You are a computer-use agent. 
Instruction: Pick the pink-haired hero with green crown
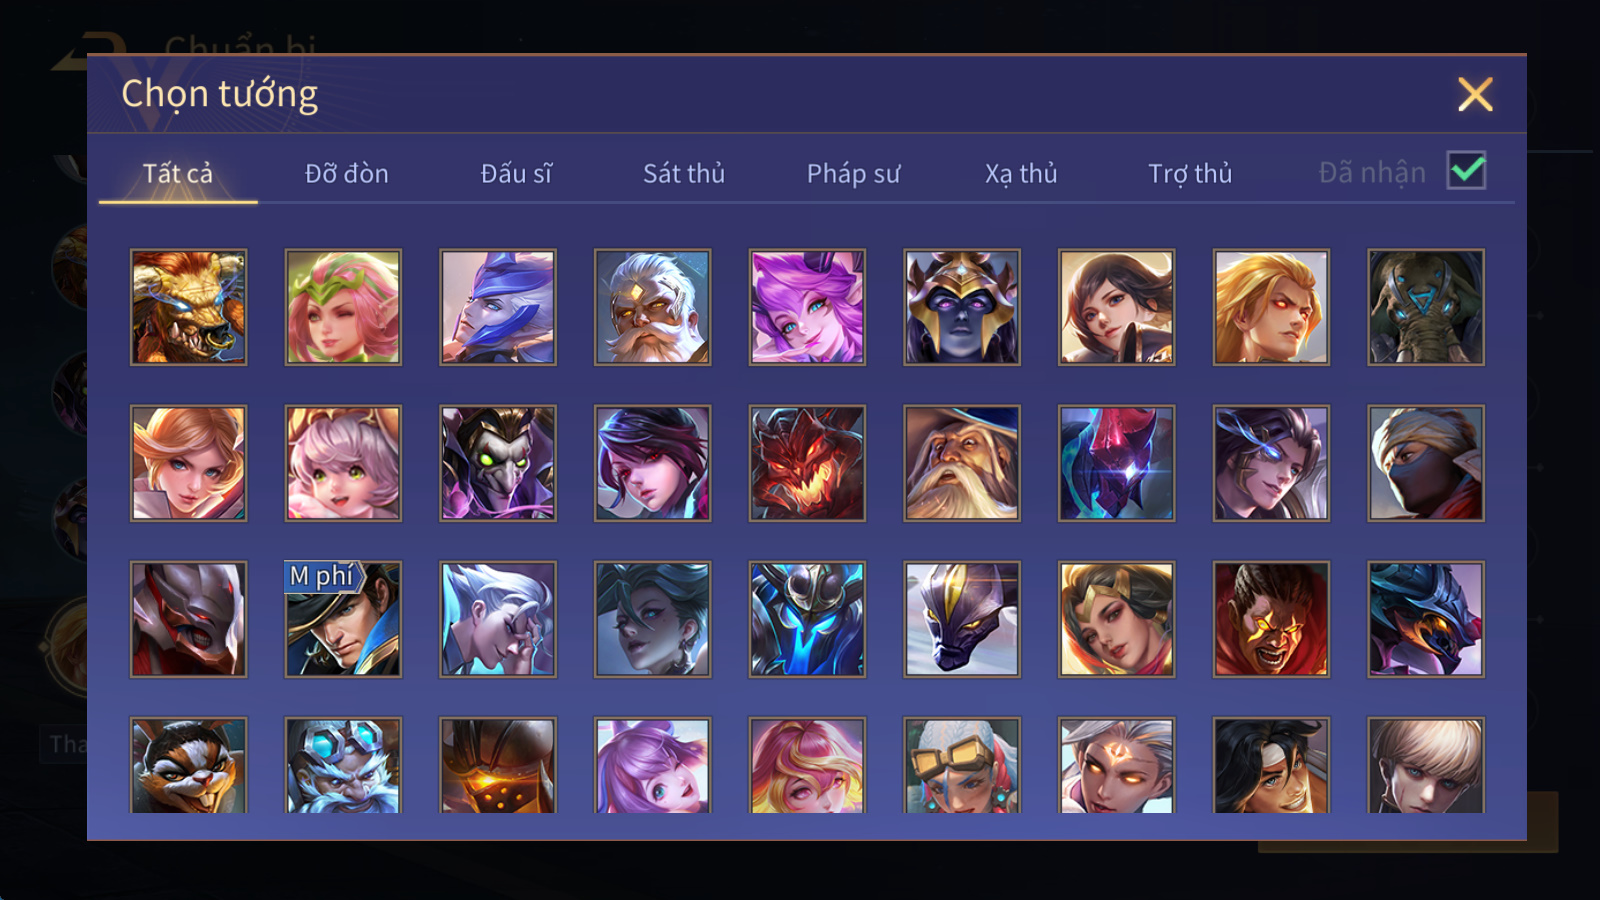(343, 307)
